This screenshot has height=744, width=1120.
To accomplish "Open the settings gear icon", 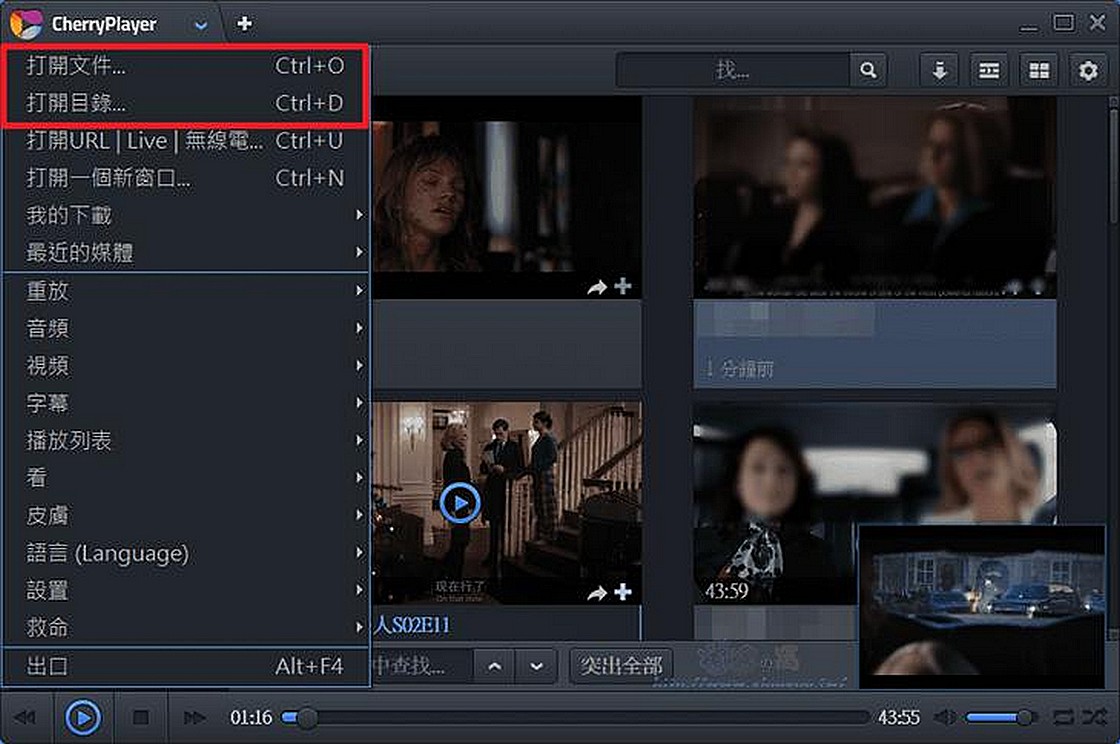I will click(x=1088, y=70).
